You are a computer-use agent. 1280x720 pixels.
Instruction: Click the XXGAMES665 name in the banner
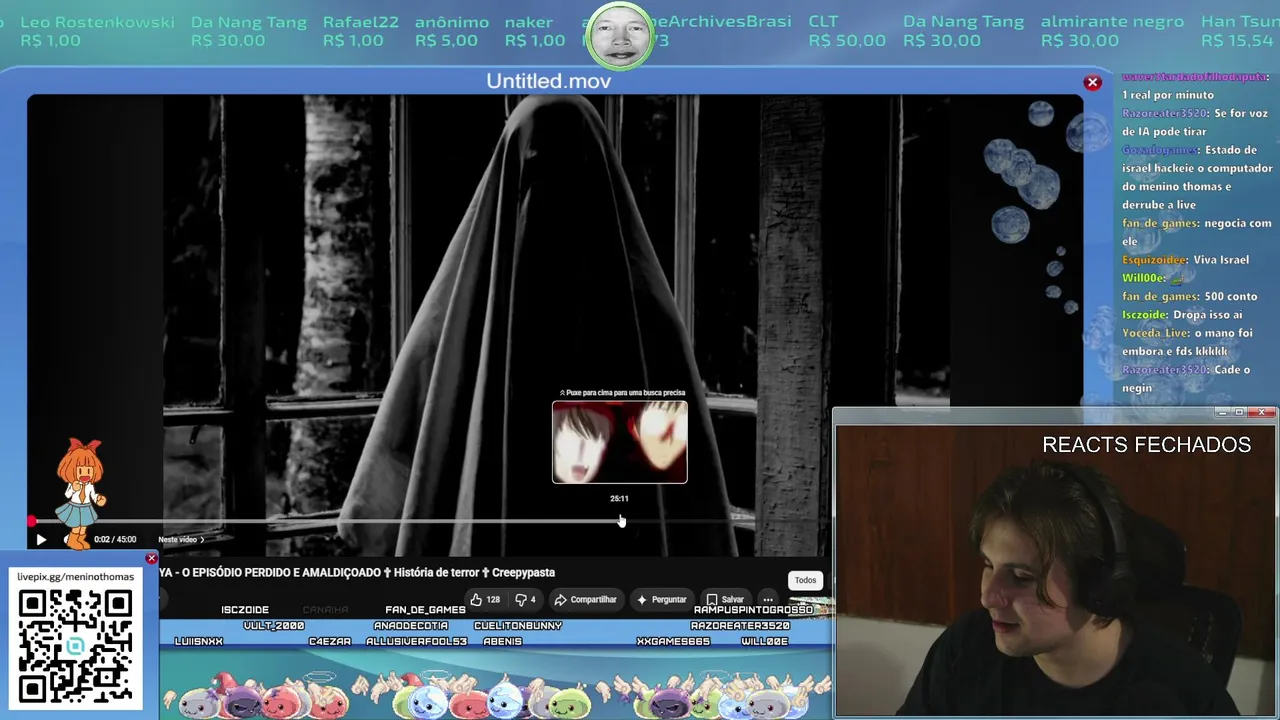(673, 642)
